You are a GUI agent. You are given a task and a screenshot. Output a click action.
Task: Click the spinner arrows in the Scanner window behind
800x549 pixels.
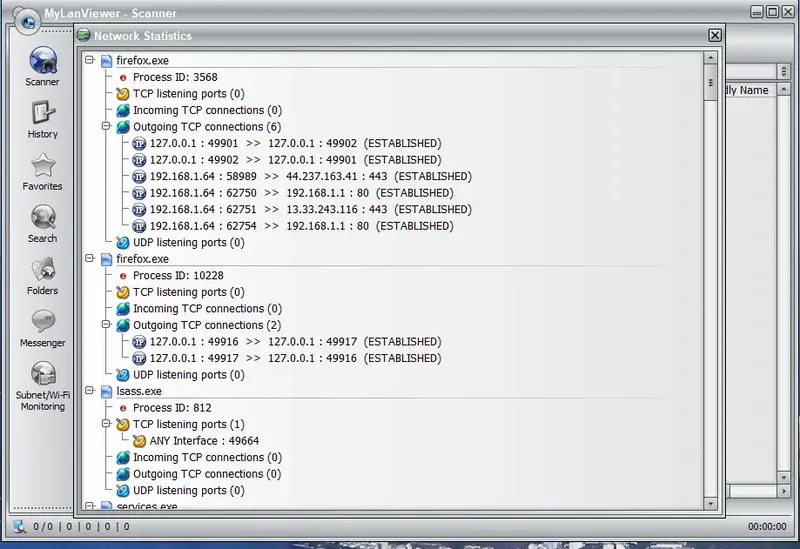pos(784,71)
